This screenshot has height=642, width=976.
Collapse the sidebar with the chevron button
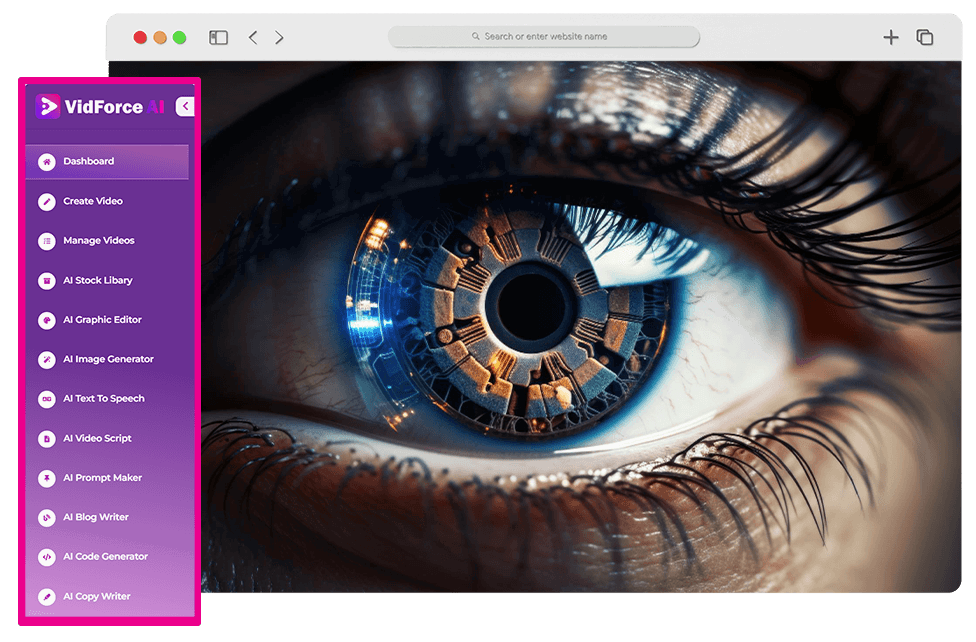(x=184, y=107)
